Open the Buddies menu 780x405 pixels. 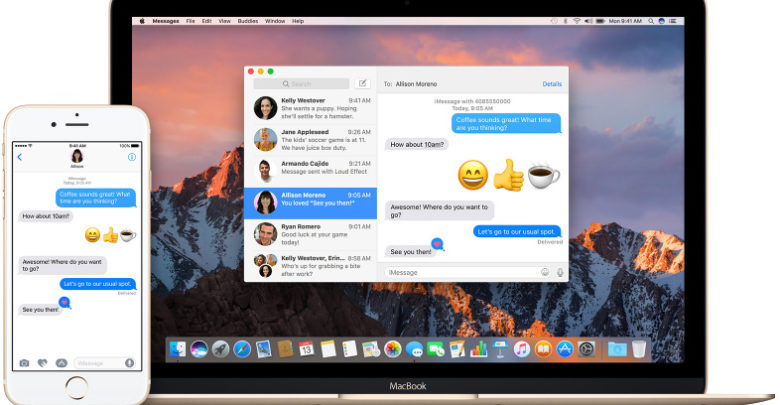coord(248,21)
